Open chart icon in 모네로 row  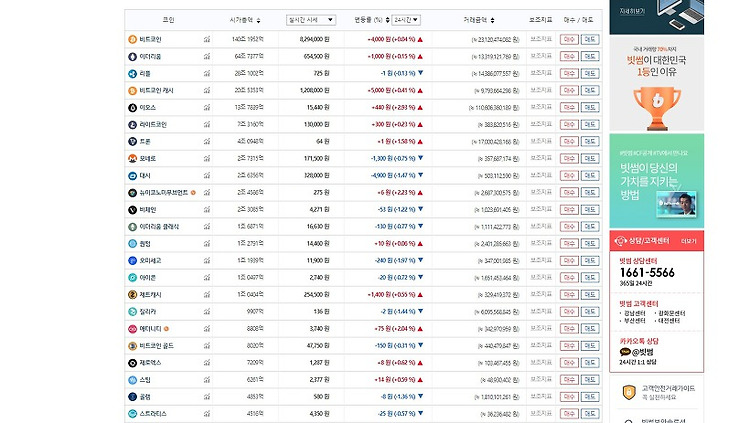pyautogui.click(x=207, y=158)
